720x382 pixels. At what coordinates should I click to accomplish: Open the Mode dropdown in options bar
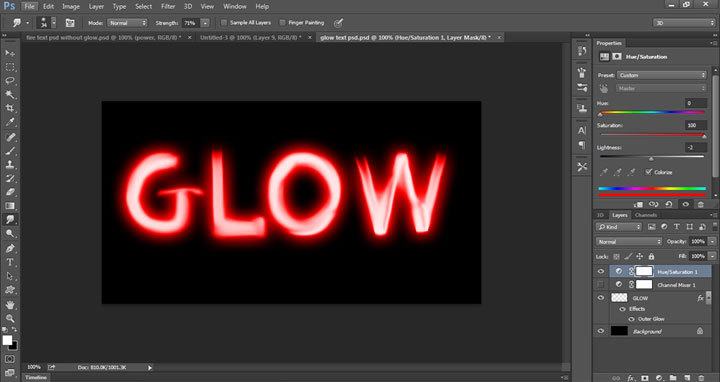[x=127, y=22]
